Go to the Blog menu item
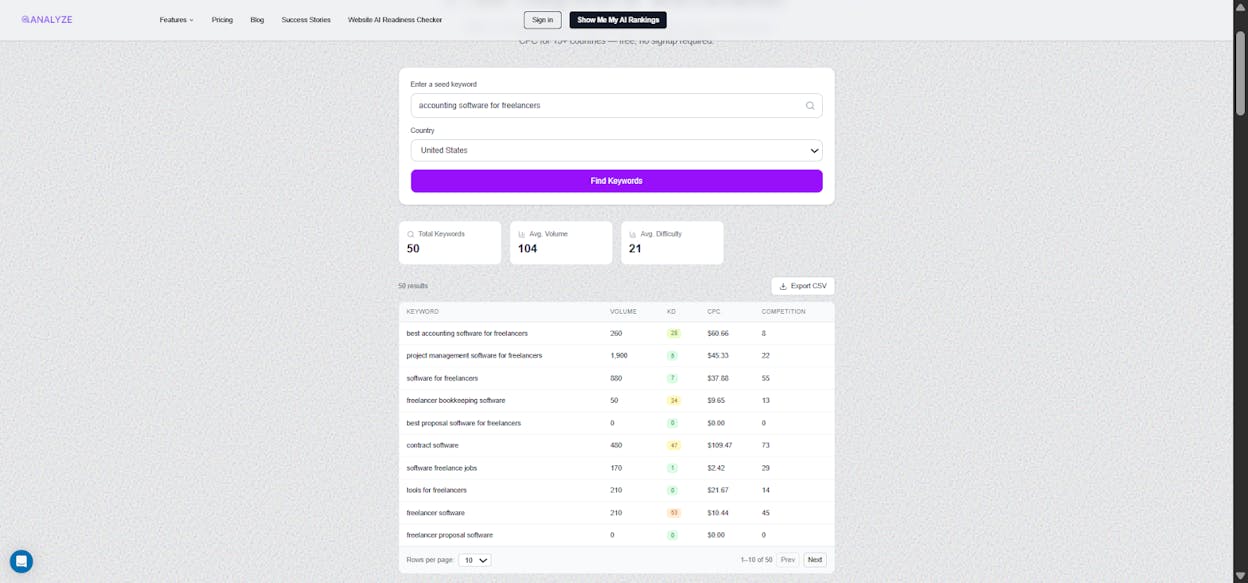 257,20
